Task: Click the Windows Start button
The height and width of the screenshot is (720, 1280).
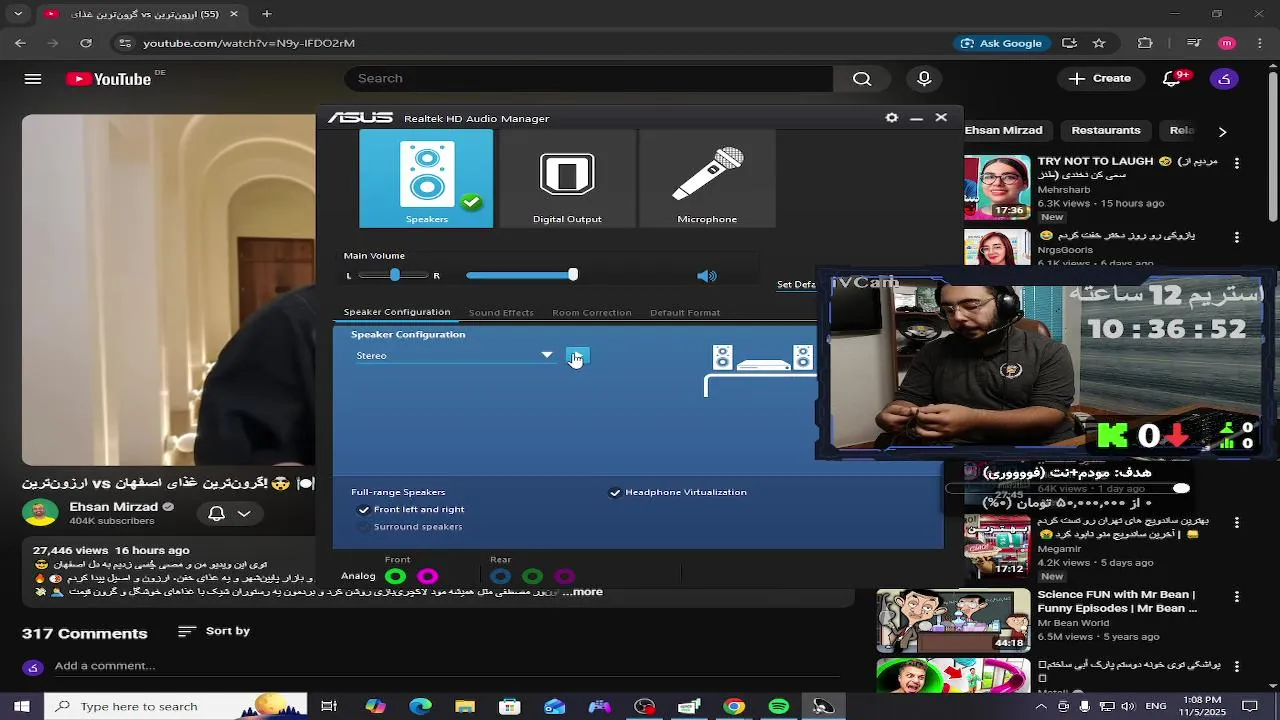Action: pos(21,706)
